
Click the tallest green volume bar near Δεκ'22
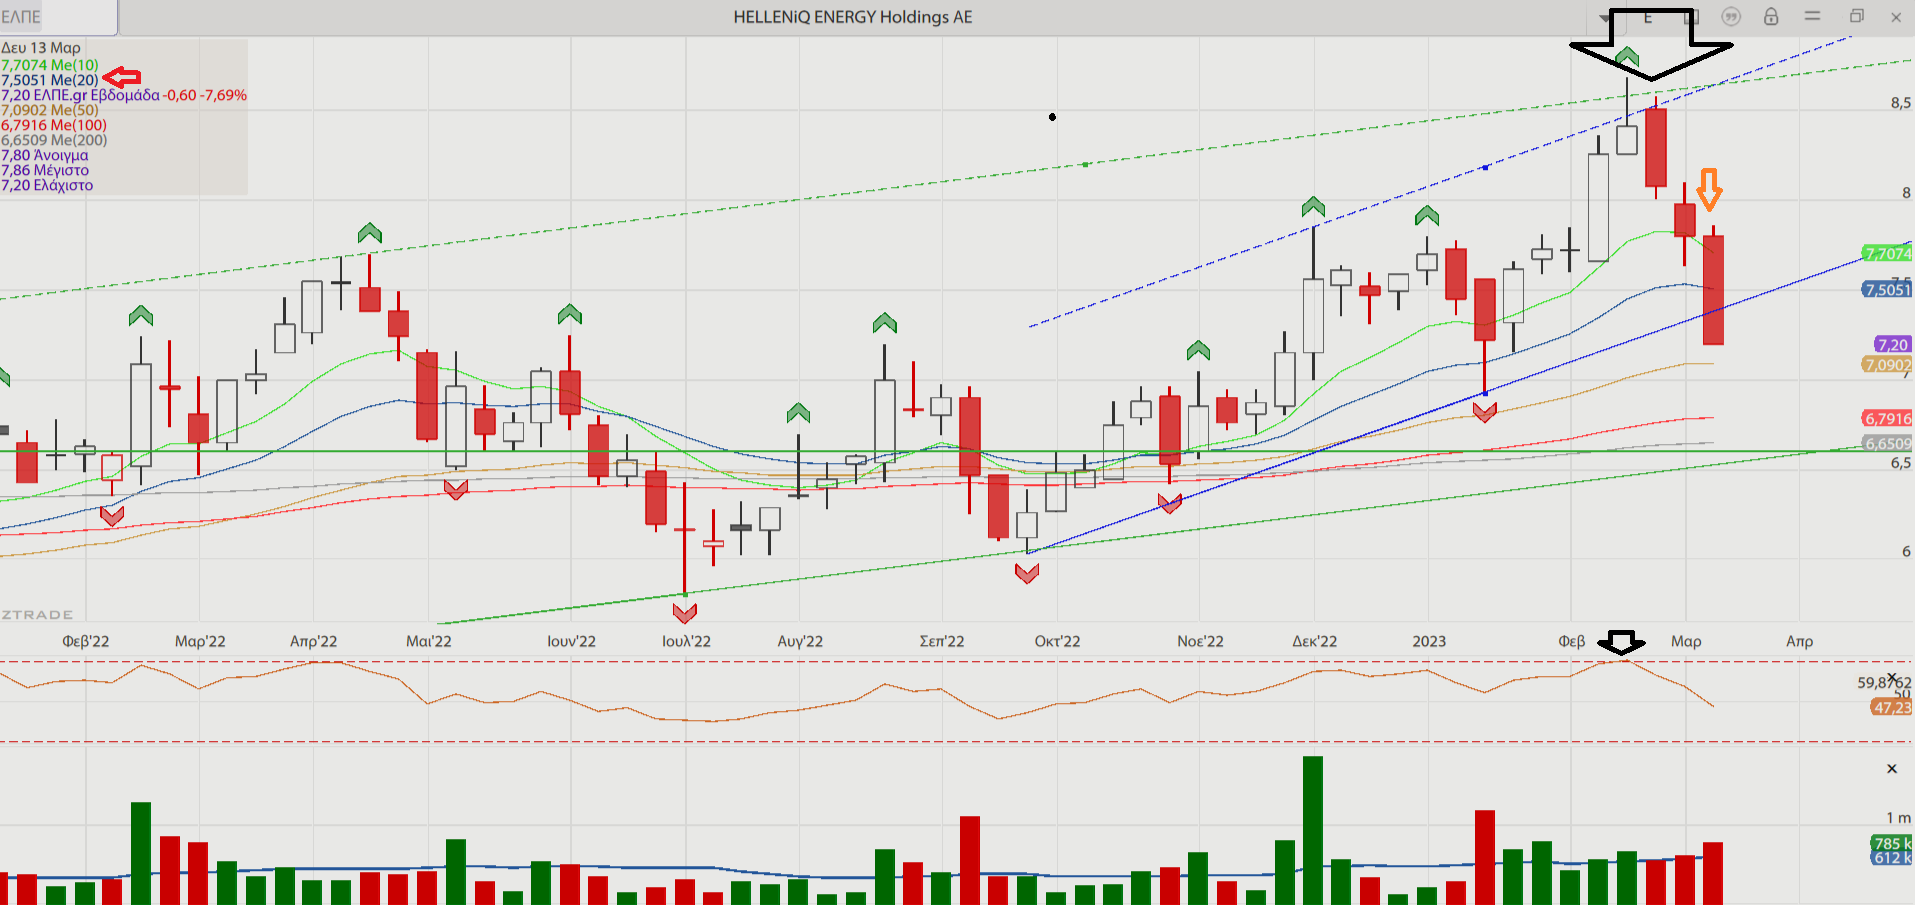point(1313,830)
